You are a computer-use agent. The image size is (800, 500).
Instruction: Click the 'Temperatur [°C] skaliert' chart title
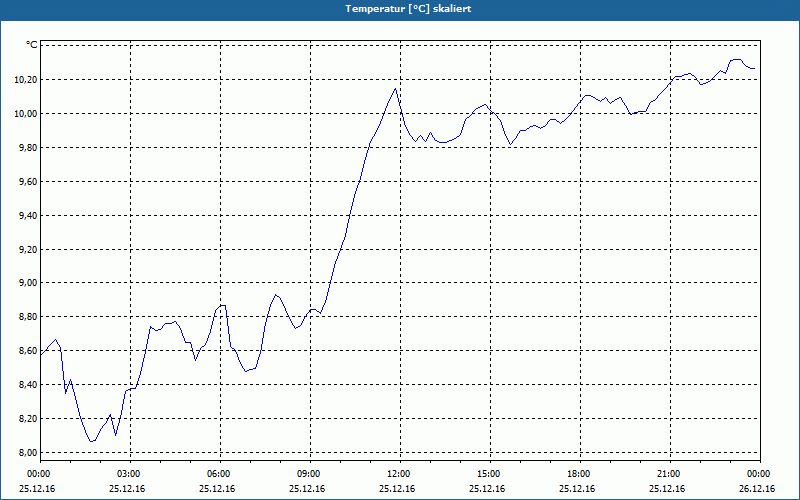click(x=408, y=9)
